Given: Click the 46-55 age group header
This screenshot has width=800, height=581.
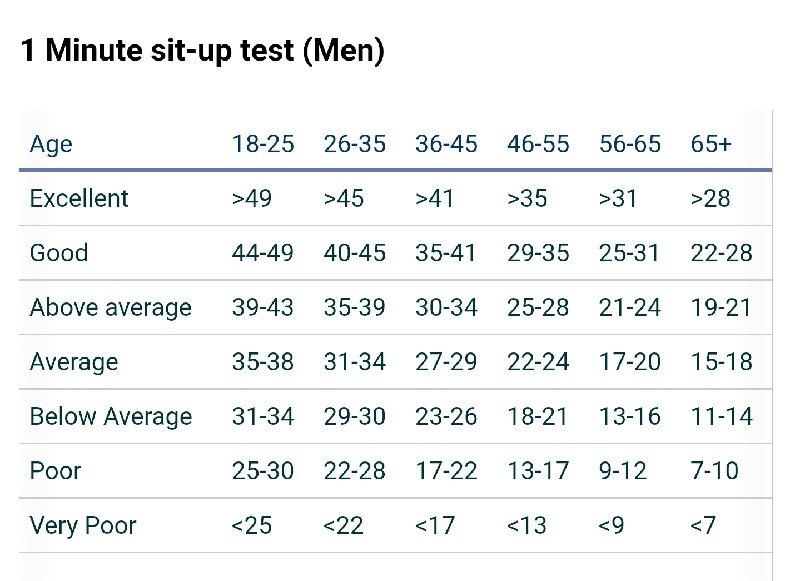Looking at the screenshot, I should [x=538, y=144].
